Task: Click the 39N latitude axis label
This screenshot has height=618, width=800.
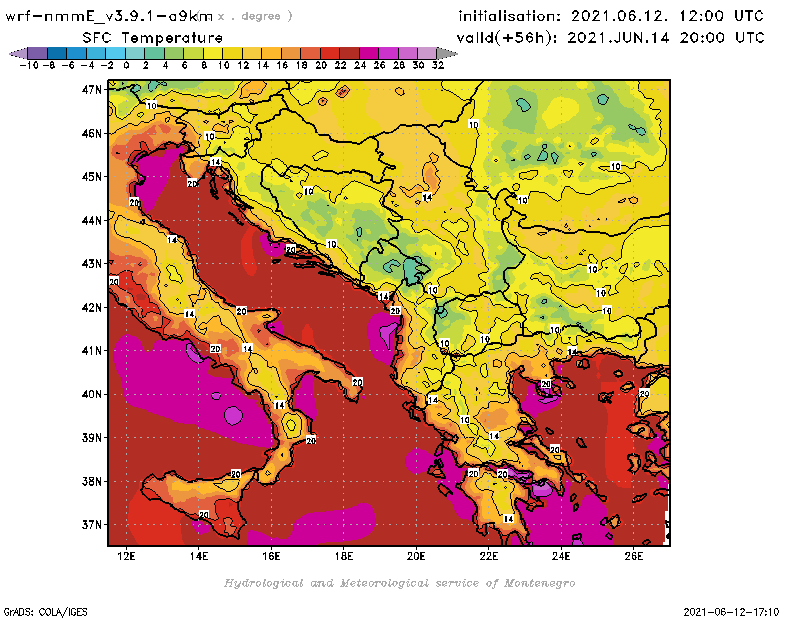Action: pyautogui.click(x=92, y=437)
